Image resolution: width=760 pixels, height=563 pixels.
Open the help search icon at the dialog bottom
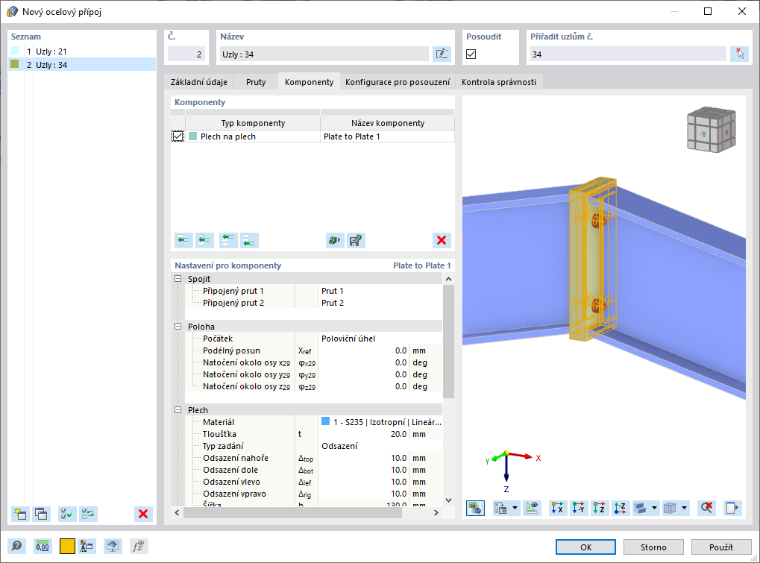[x=16, y=547]
